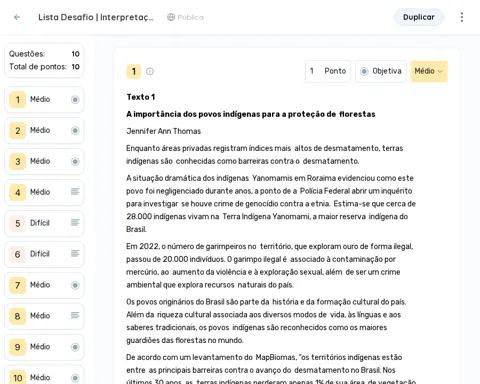This screenshot has width=480, height=384.
Task: Click the Médio label on question 9 row
Action: click(x=40, y=347)
